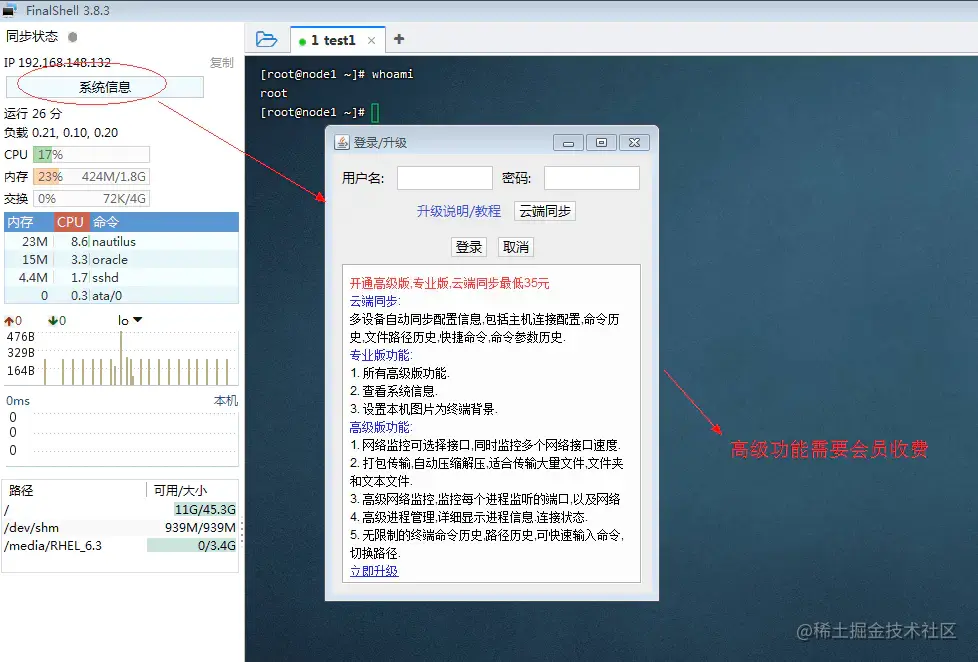This screenshot has height=662, width=978.
Task: Click the 登录 login button
Action: click(x=468, y=247)
